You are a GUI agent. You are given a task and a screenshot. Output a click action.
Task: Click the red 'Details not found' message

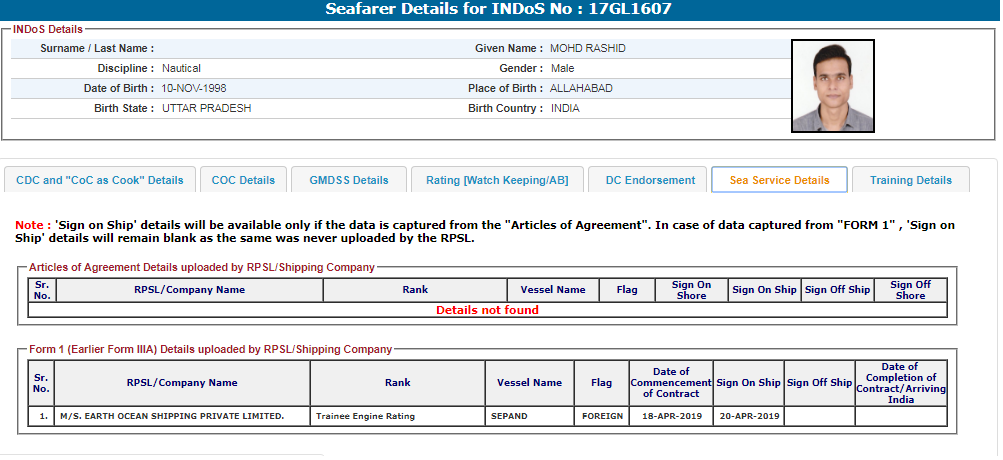tap(487, 310)
